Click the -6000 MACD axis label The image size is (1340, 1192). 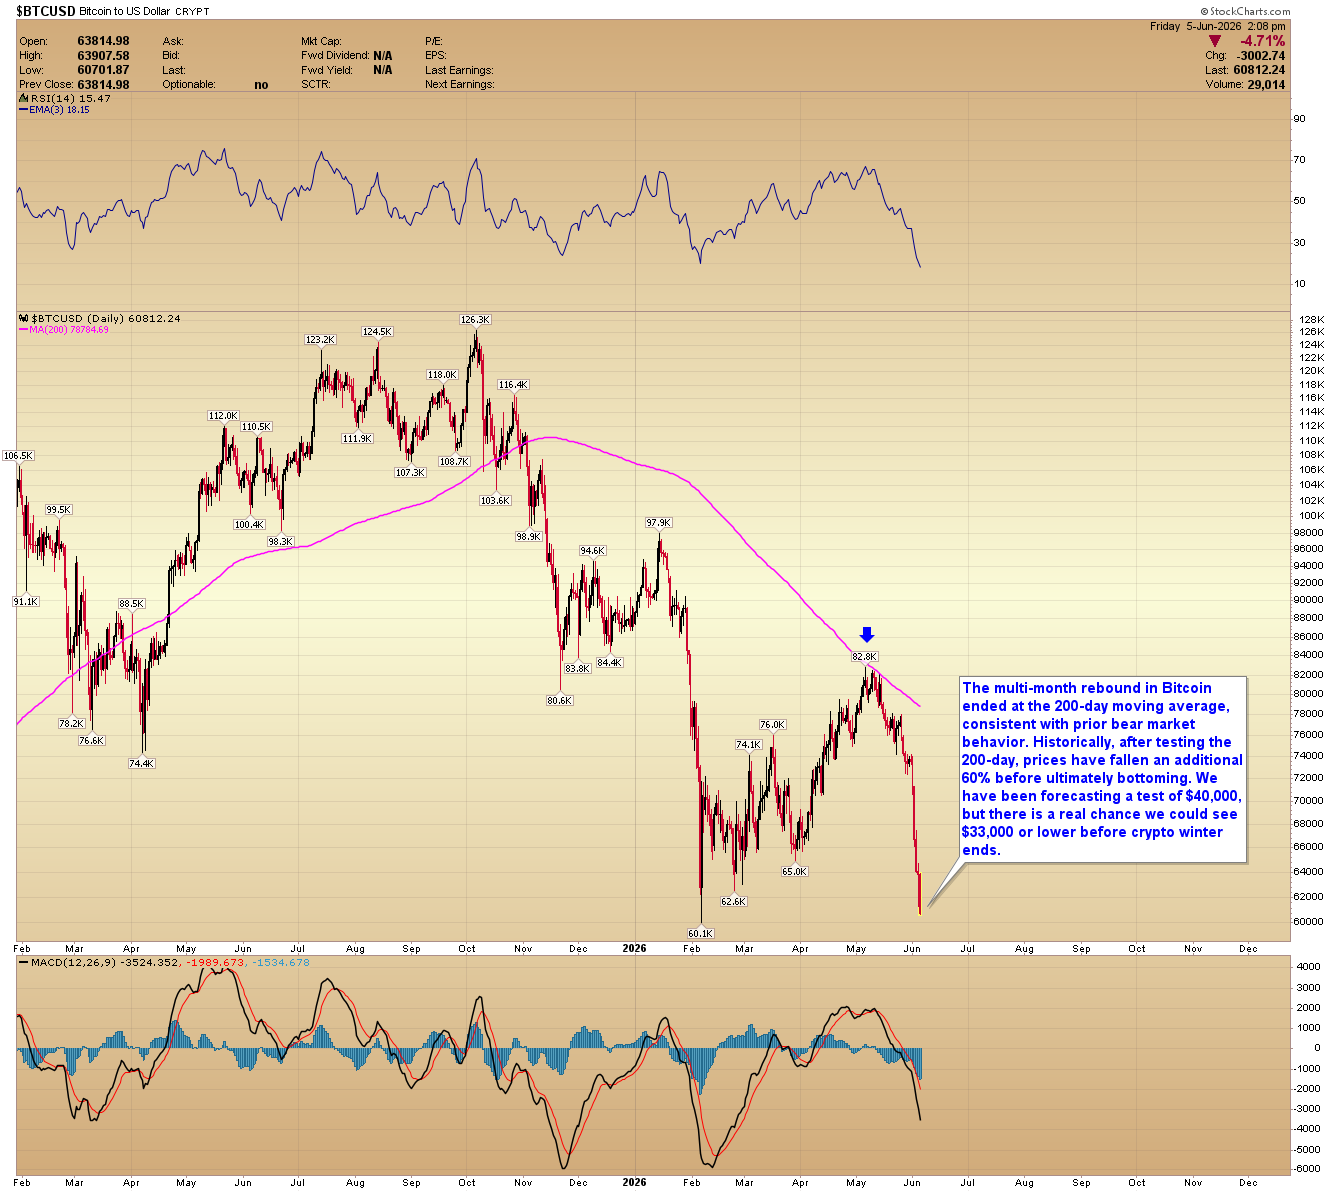point(1309,1170)
